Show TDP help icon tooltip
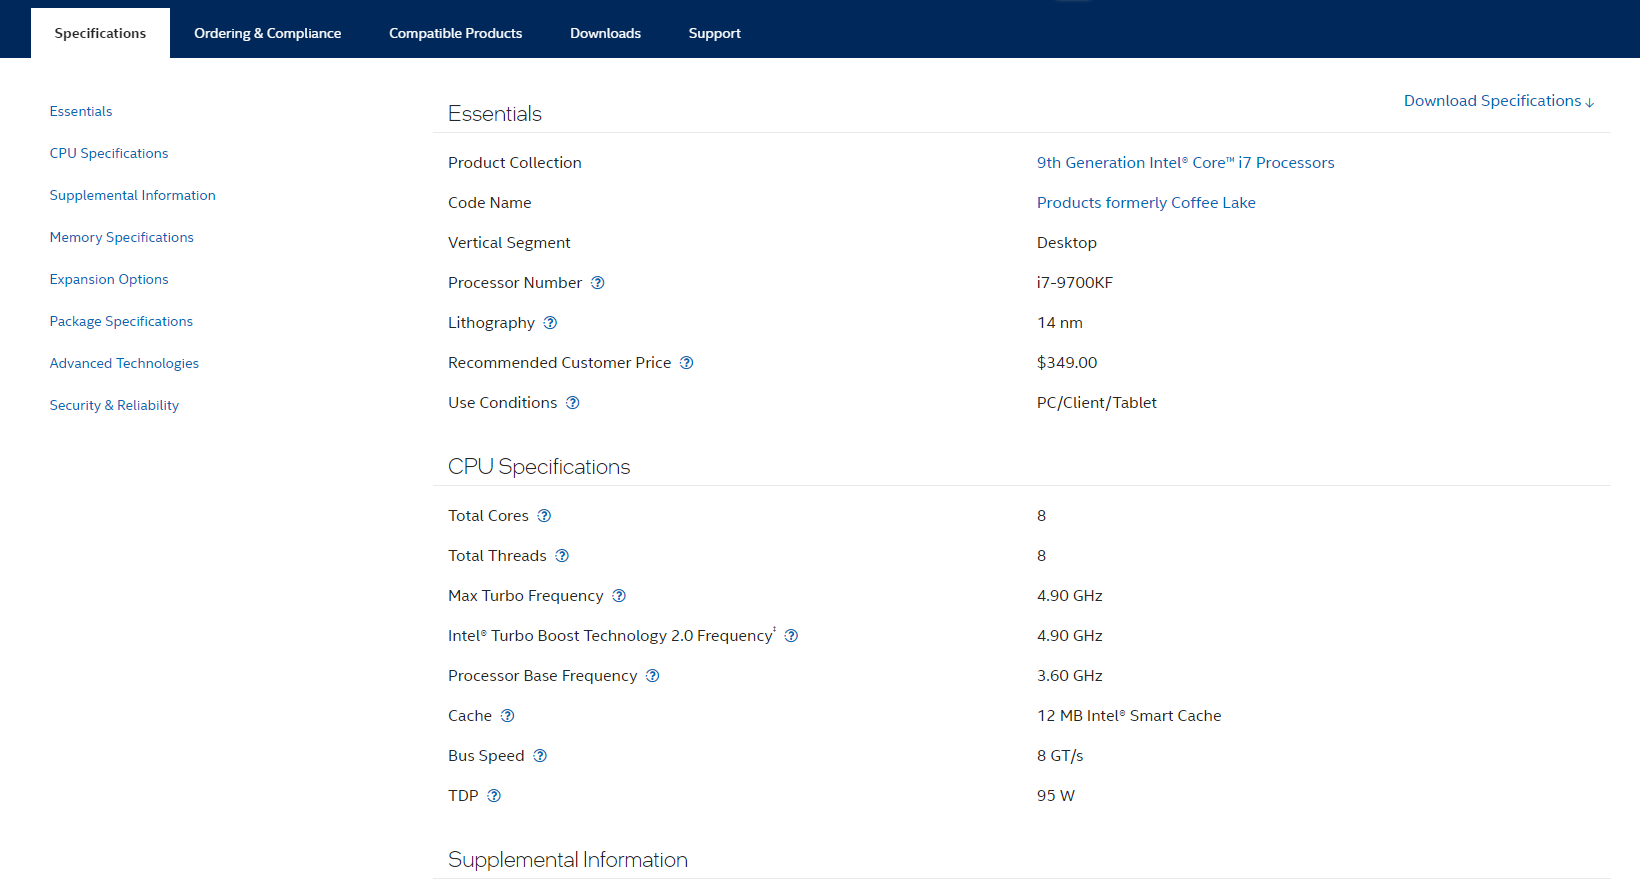The height and width of the screenshot is (882, 1640). (494, 796)
